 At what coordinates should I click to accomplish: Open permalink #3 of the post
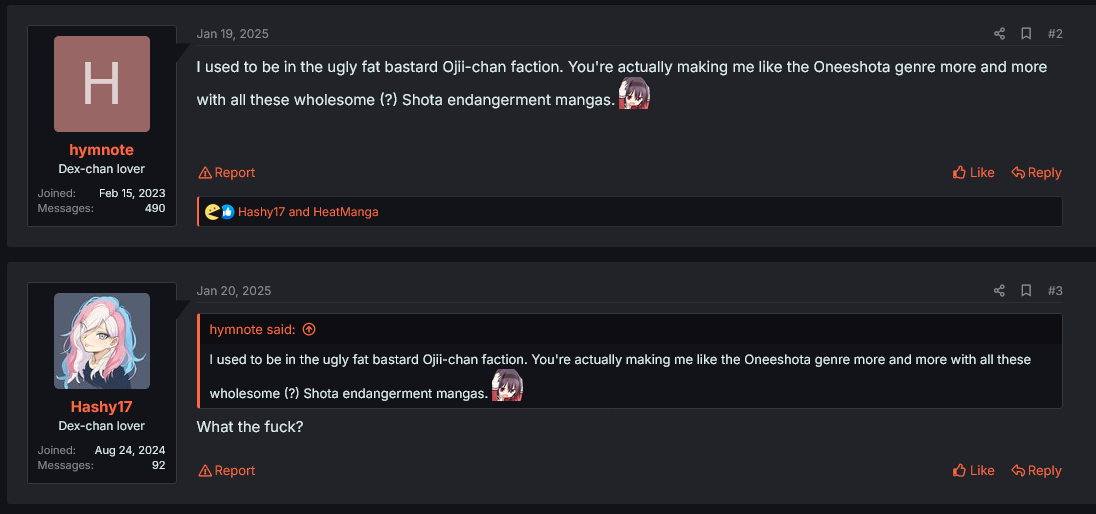click(x=1055, y=291)
